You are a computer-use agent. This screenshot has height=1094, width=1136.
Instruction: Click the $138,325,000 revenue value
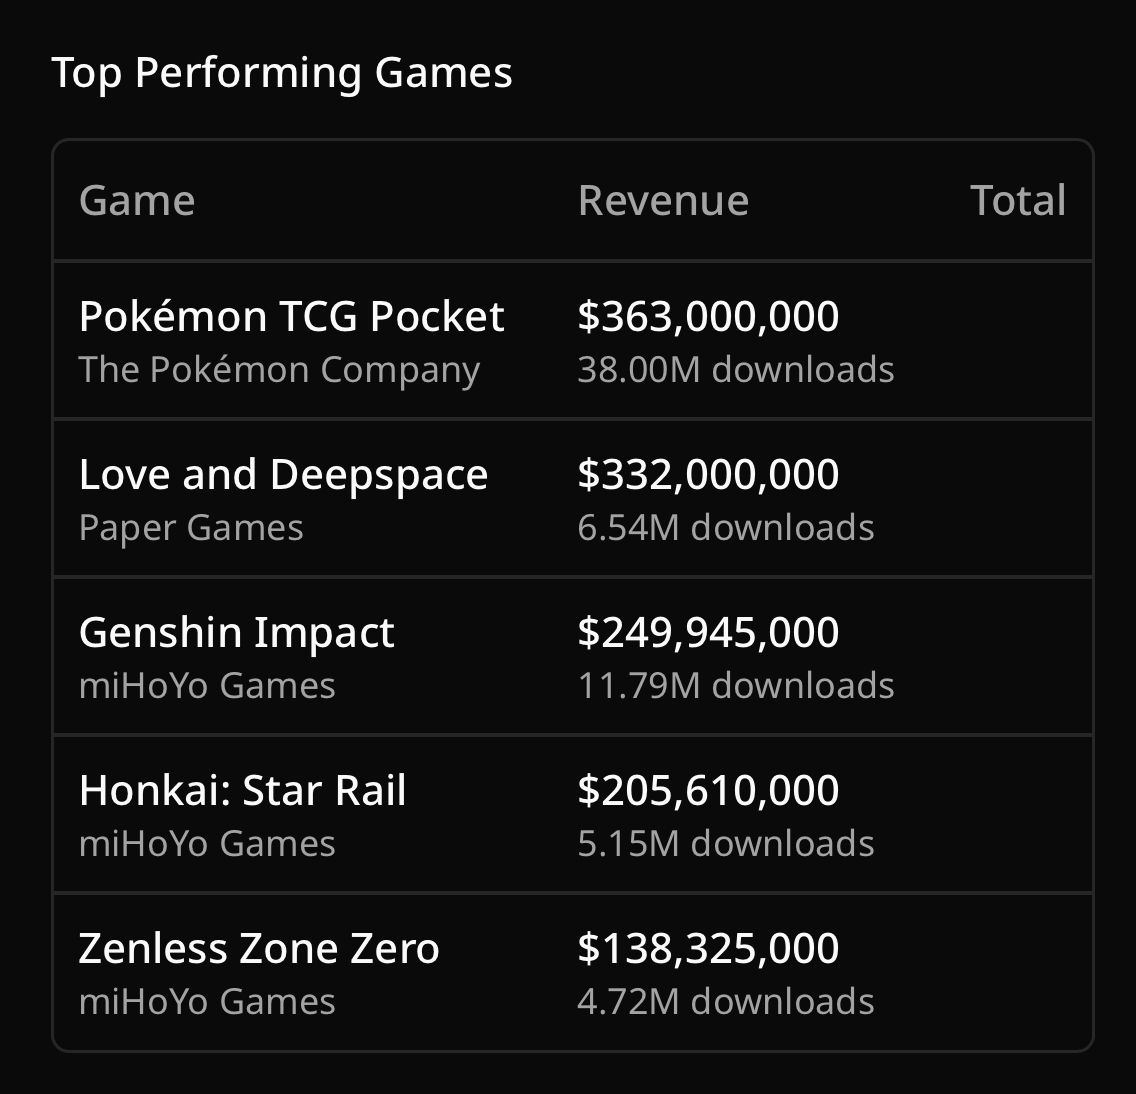708,949
